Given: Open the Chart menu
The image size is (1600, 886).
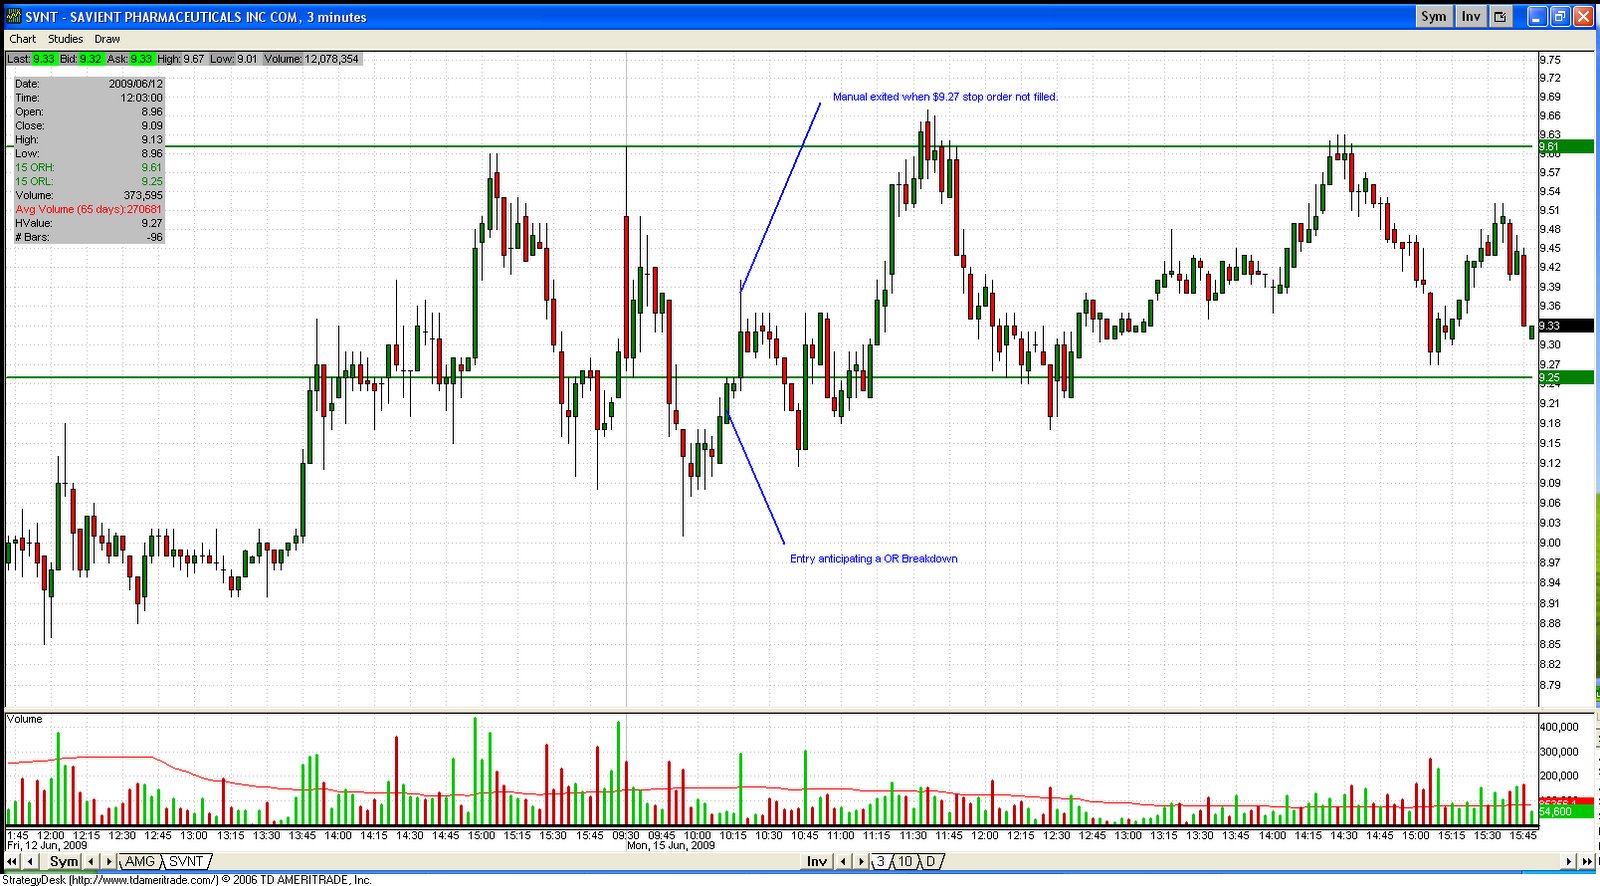Looking at the screenshot, I should coord(22,39).
